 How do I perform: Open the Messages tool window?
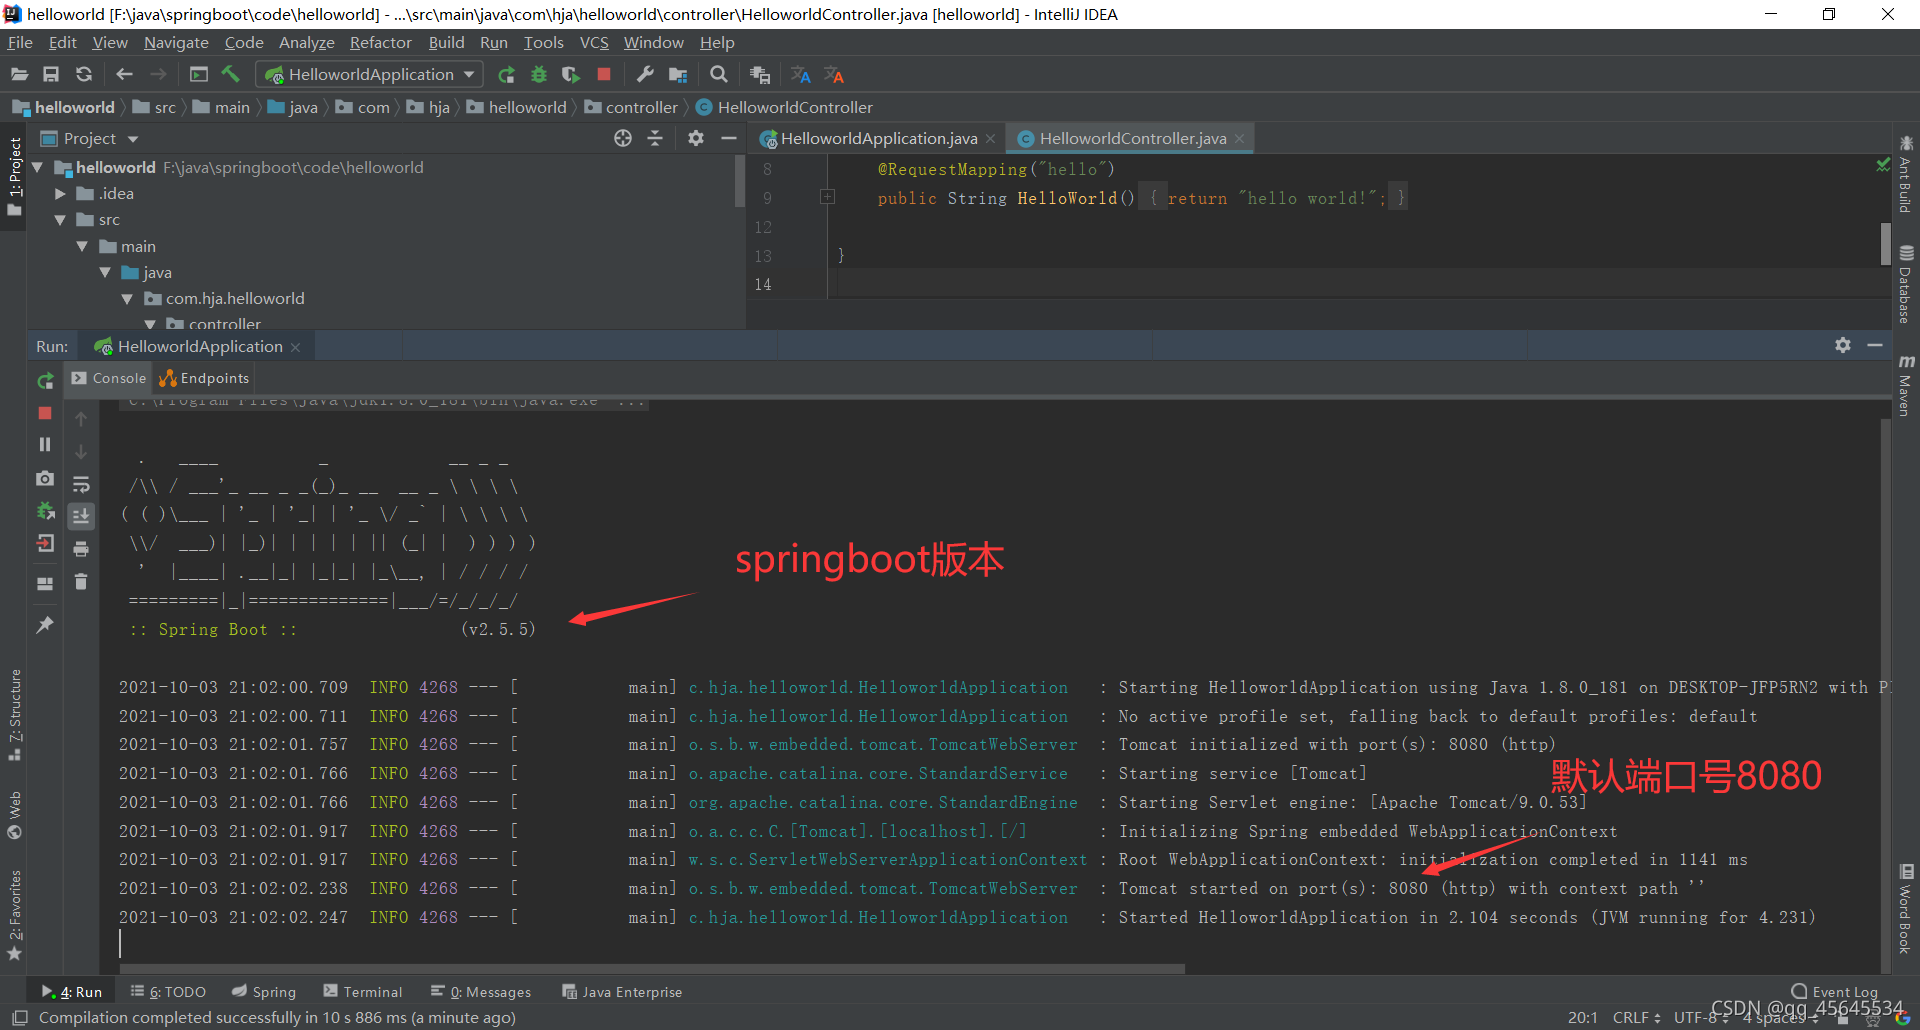(481, 992)
